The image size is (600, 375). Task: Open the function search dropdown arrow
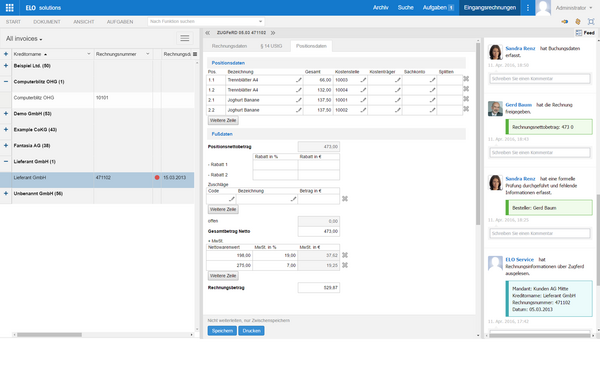261,21
